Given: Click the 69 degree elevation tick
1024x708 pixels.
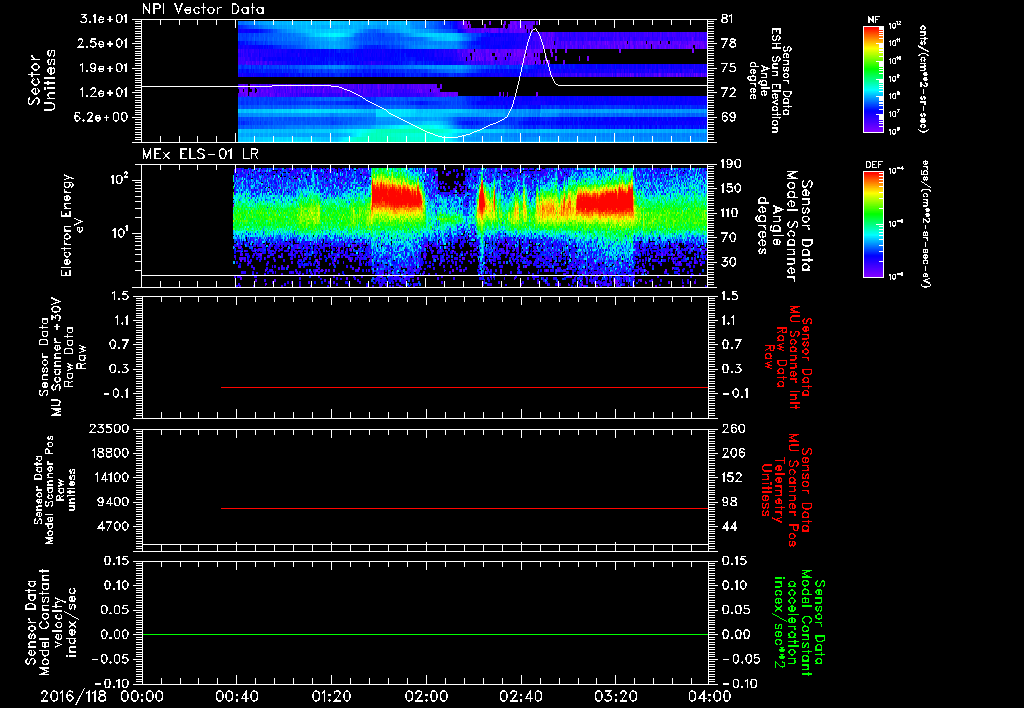Looking at the screenshot, I should click(x=728, y=117).
